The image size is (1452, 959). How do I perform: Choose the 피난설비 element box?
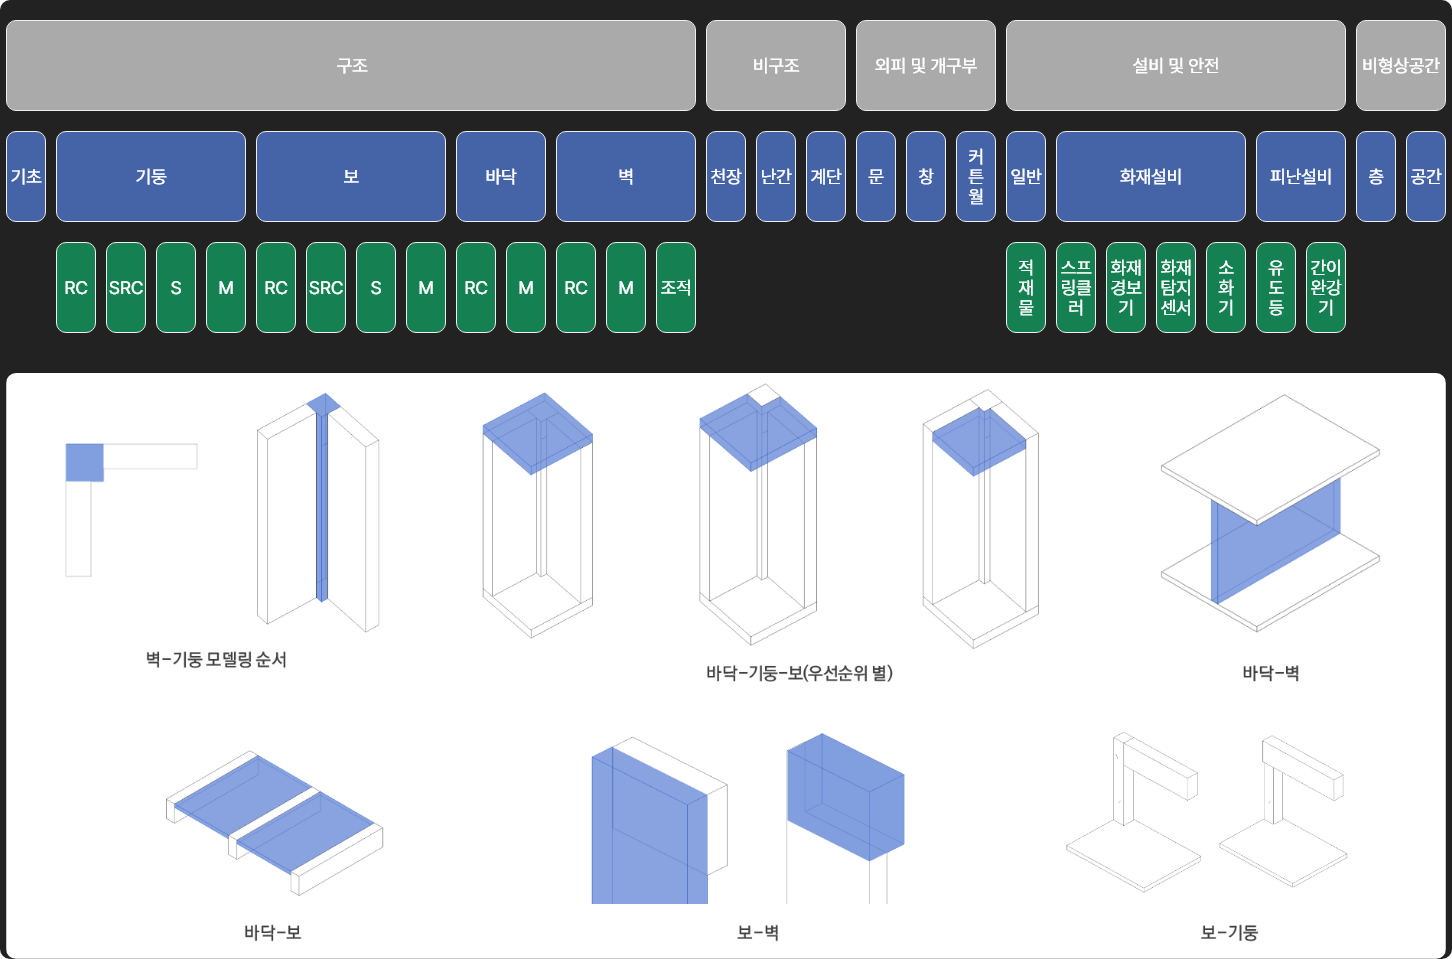pyautogui.click(x=1300, y=177)
